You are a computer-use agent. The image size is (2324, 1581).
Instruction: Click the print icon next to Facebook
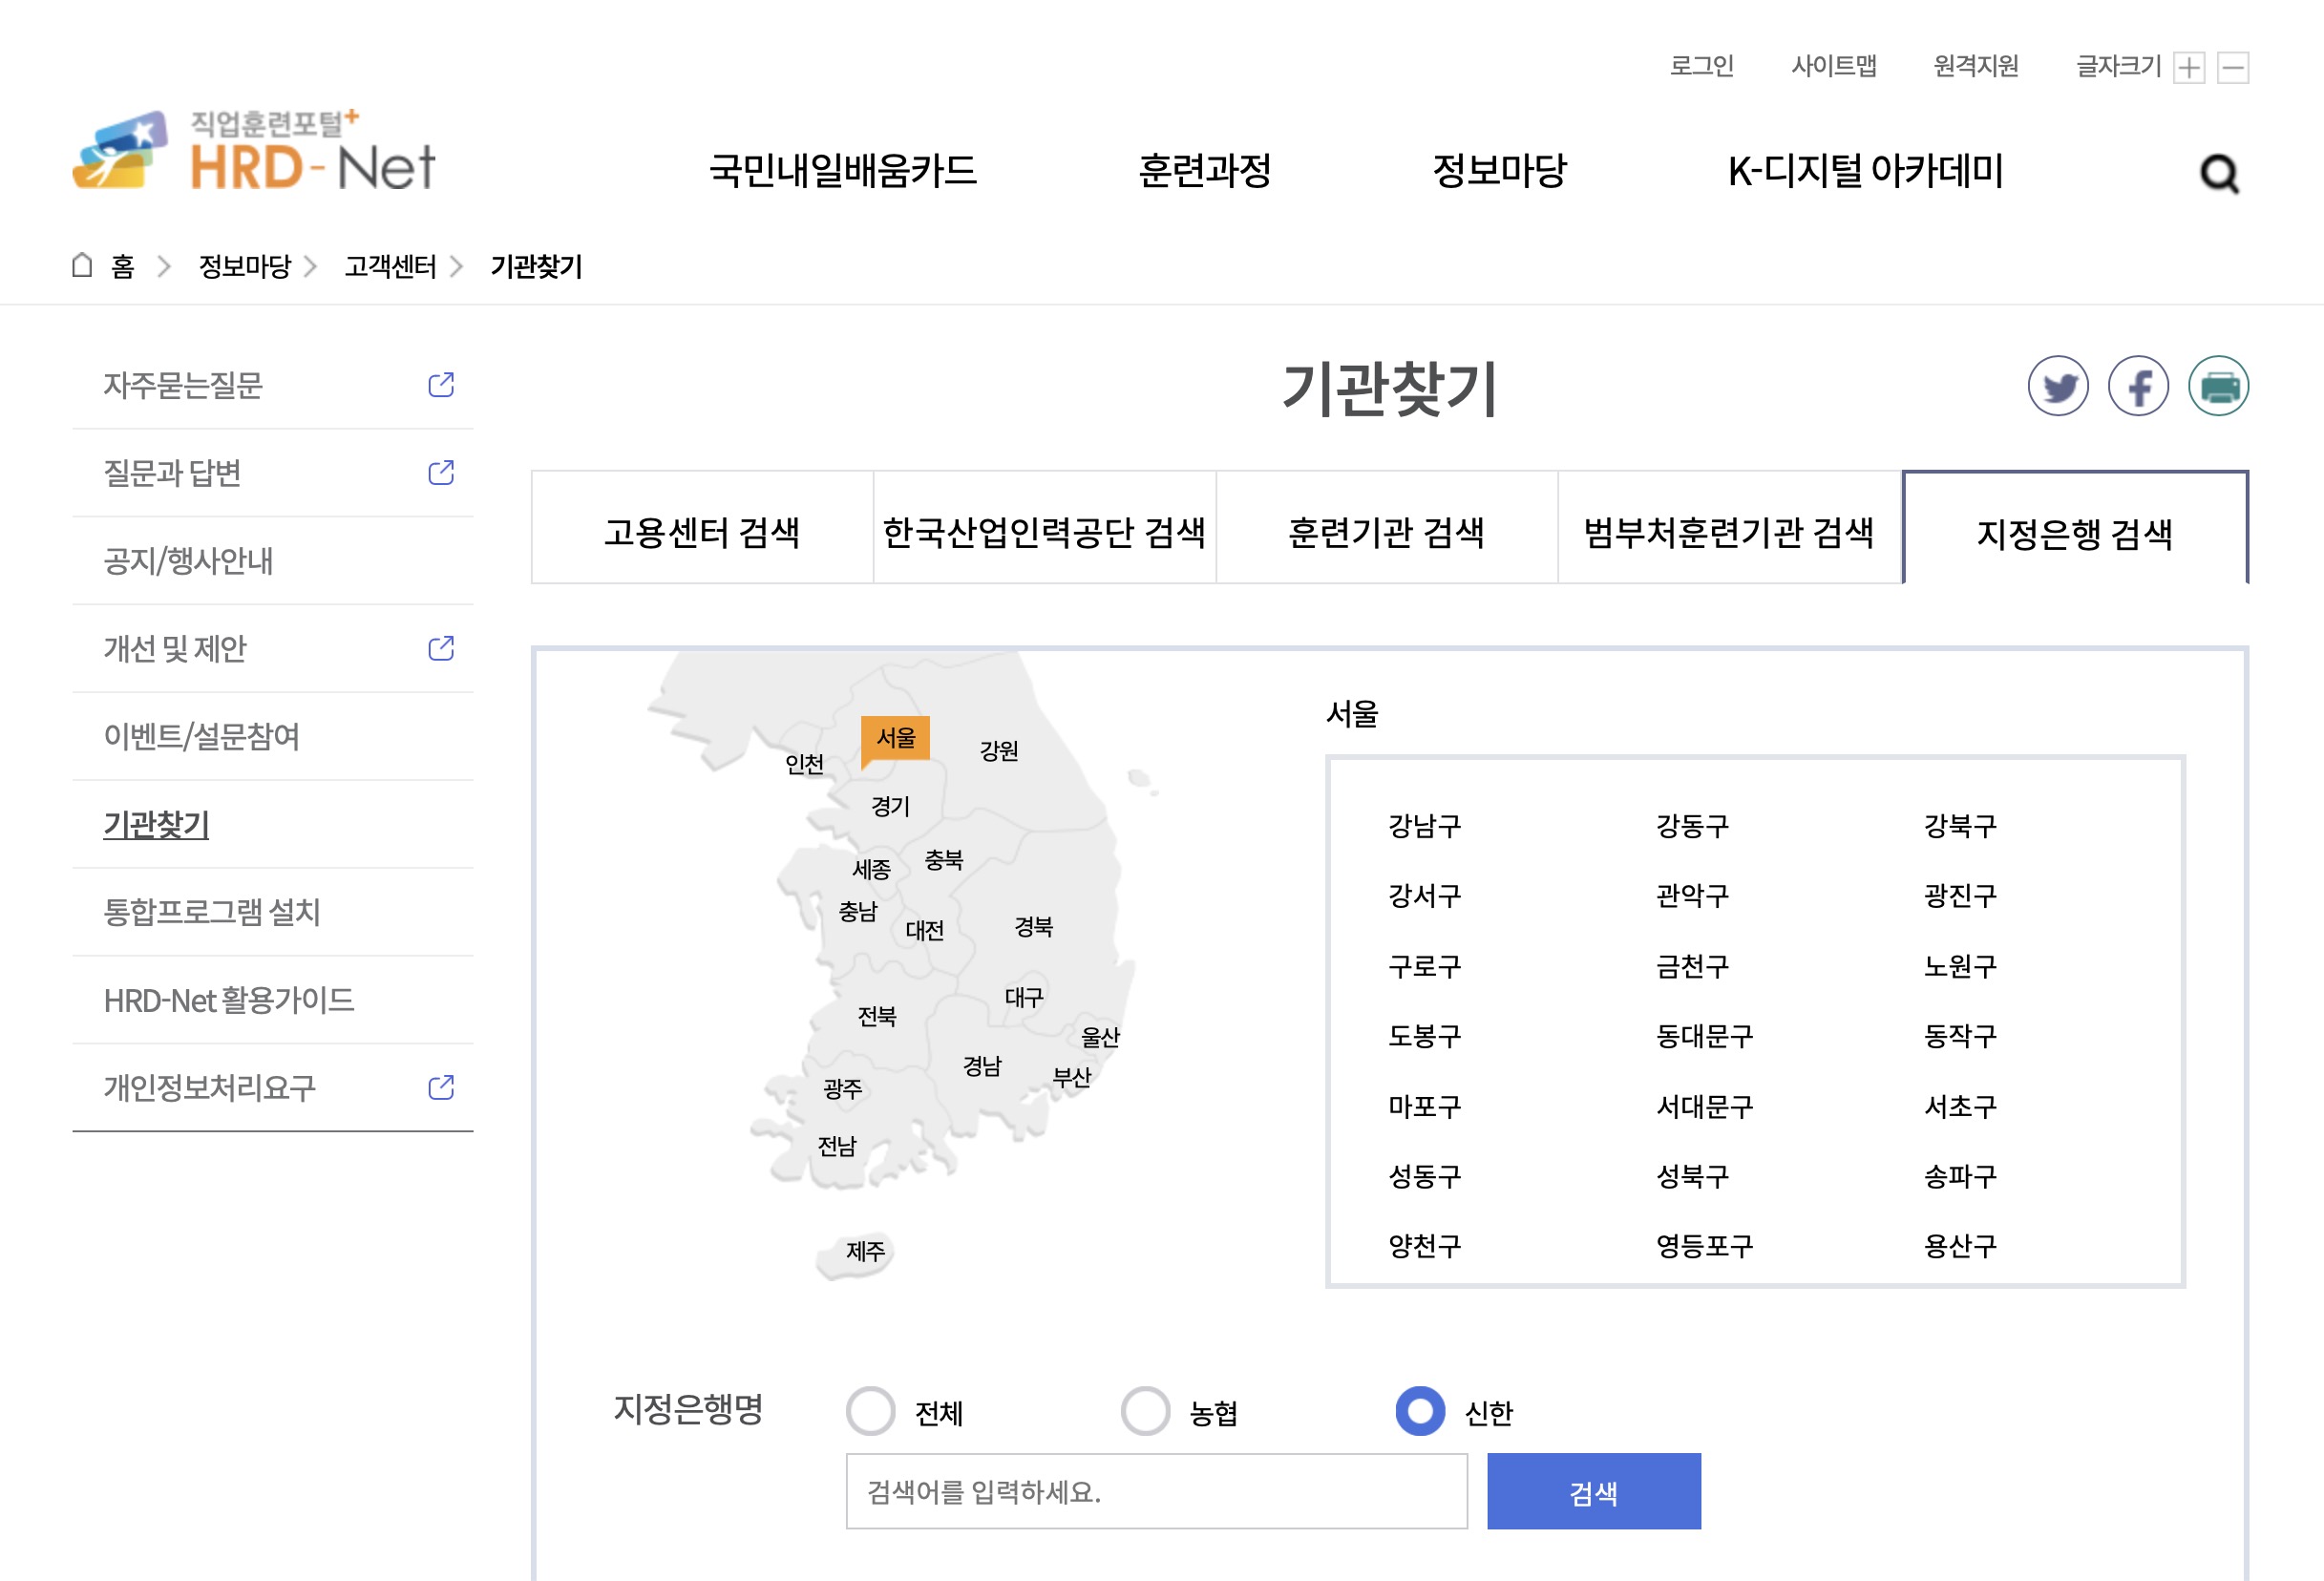click(x=2219, y=385)
